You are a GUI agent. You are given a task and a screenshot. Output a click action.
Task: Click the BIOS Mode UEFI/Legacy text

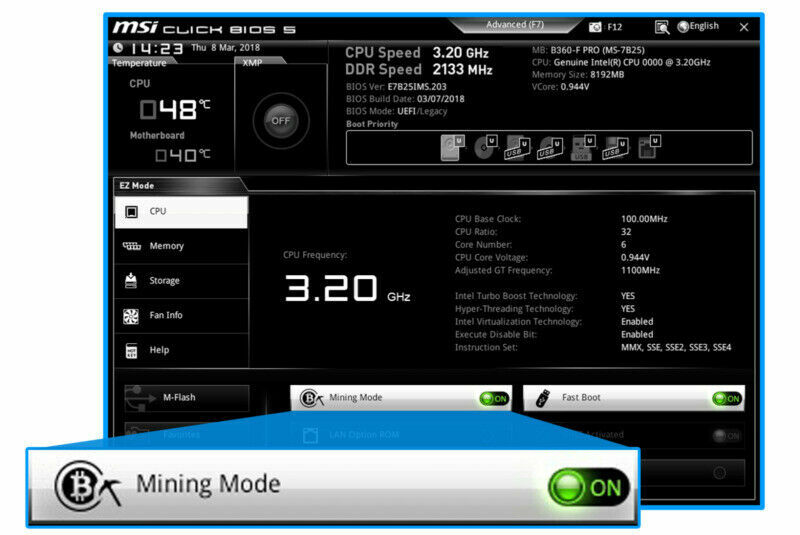(396, 111)
